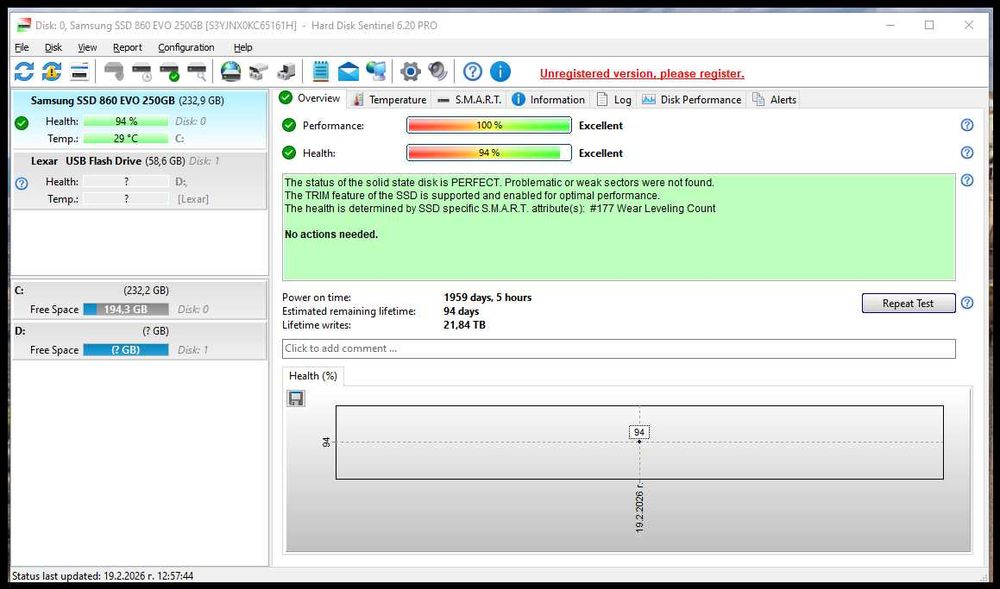Open the Report menu
This screenshot has width=1000, height=589.
coord(128,47)
